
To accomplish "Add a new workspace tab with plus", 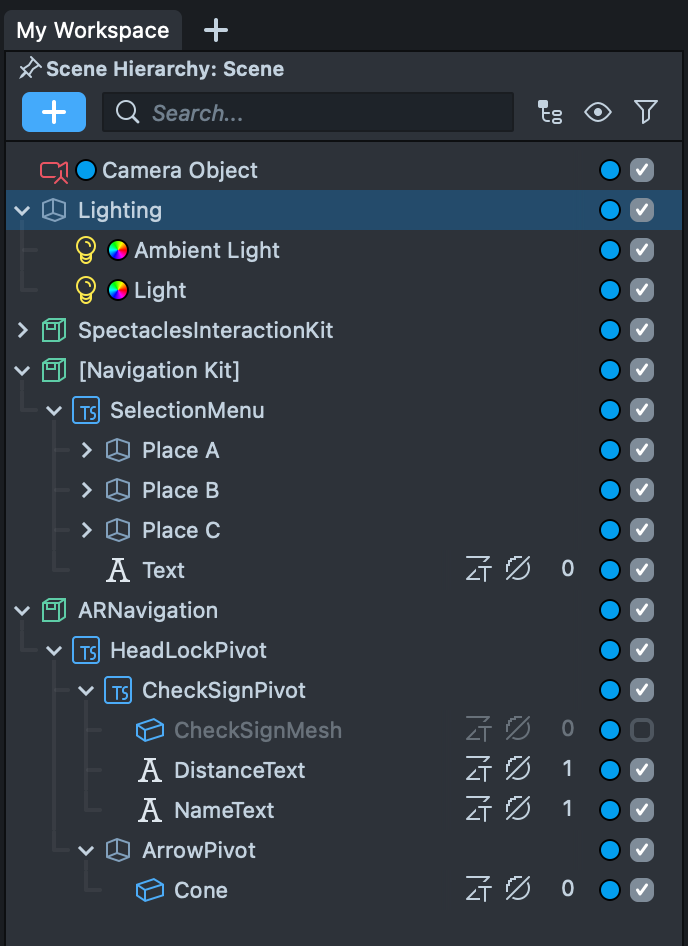I will tap(216, 30).
